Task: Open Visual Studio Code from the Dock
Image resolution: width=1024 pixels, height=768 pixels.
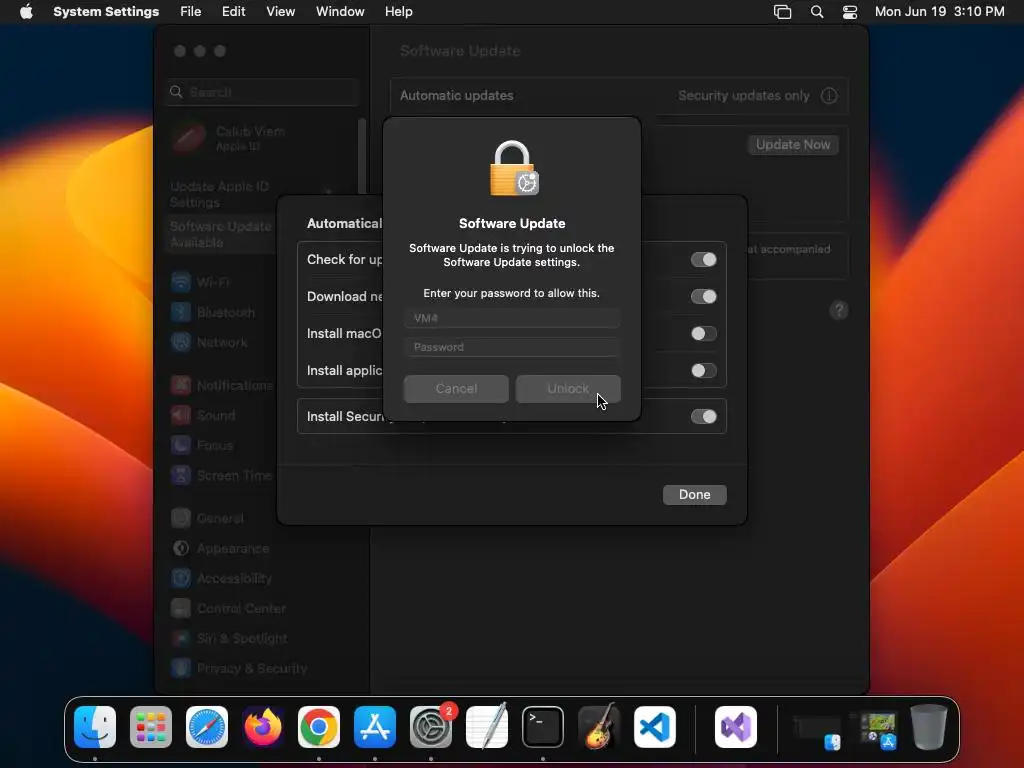Action: (655, 727)
